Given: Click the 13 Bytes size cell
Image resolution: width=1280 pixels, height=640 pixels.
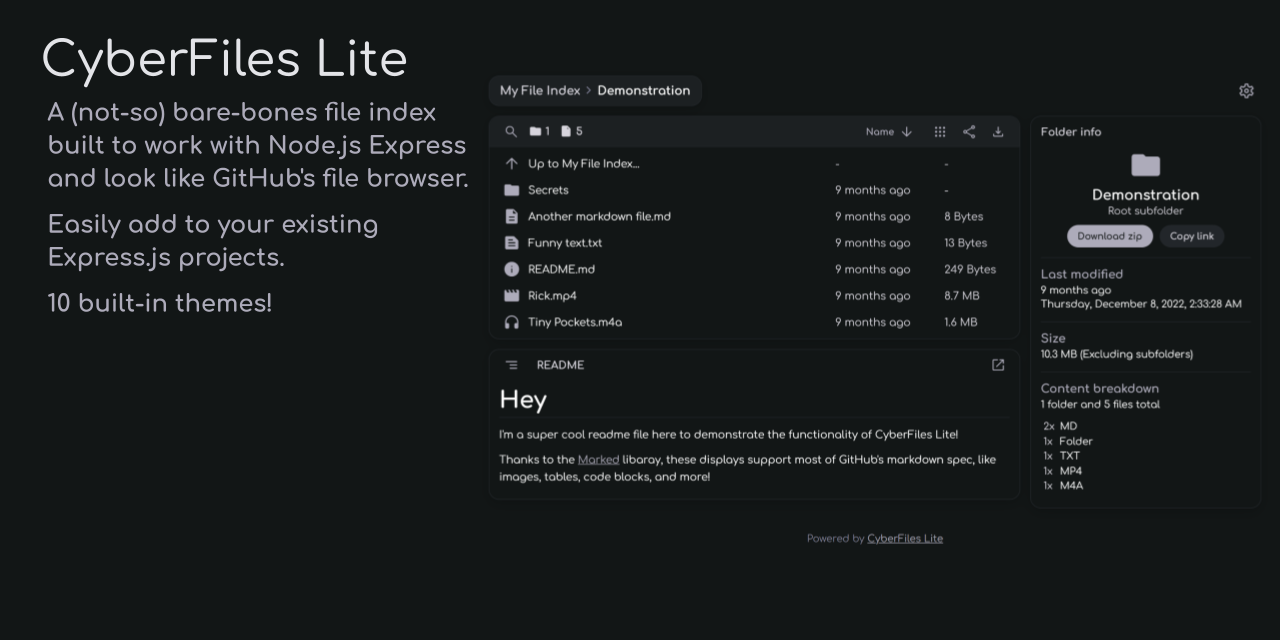Looking at the screenshot, I should [965, 243].
